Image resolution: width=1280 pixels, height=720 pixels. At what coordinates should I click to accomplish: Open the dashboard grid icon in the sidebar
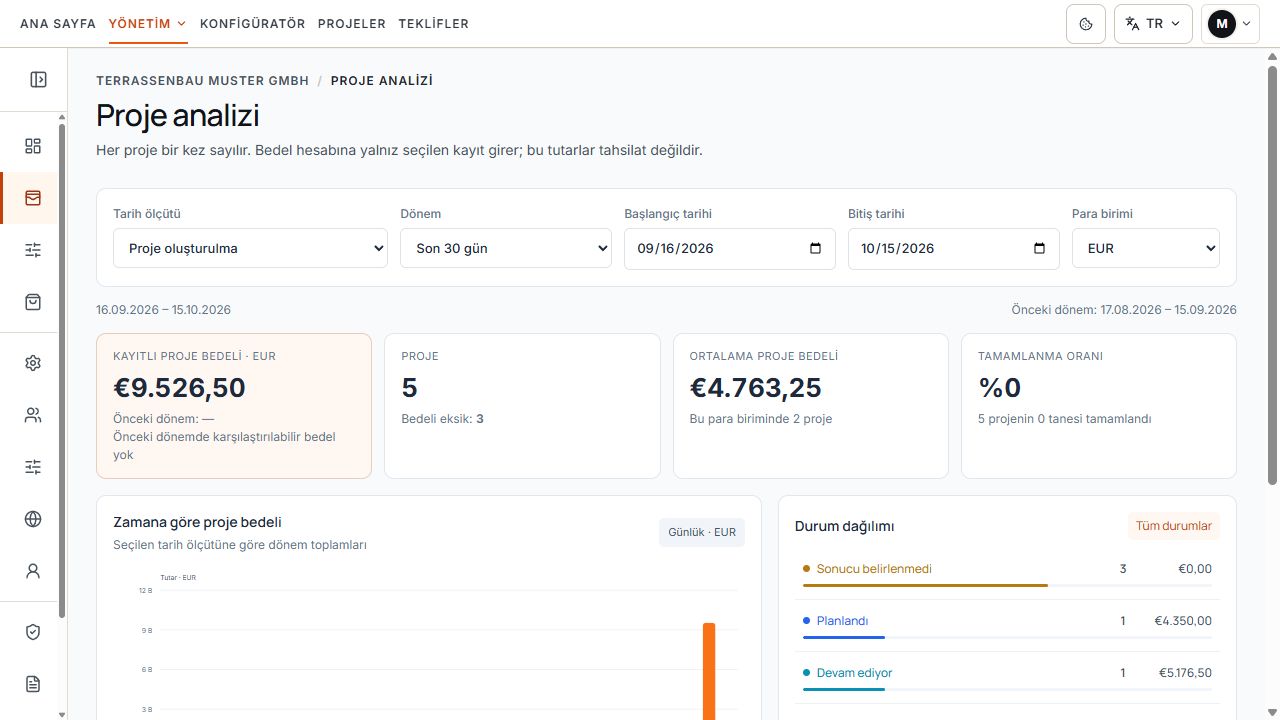(x=33, y=146)
